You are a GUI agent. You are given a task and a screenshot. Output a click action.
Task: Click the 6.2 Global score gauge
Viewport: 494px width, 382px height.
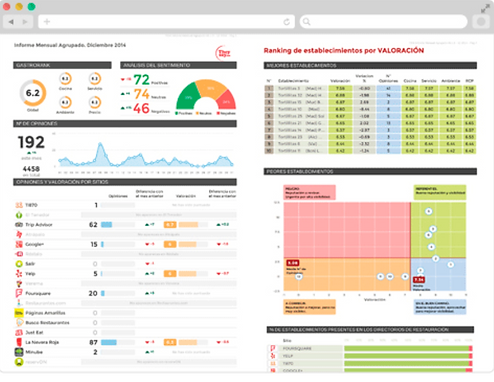pyautogui.click(x=33, y=93)
